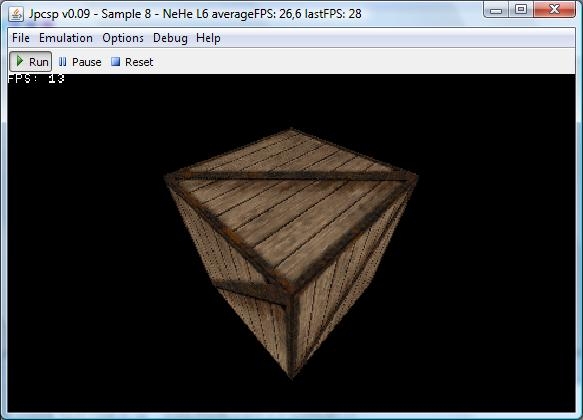Select the Reset text label
This screenshot has width=583, height=420.
click(x=139, y=62)
